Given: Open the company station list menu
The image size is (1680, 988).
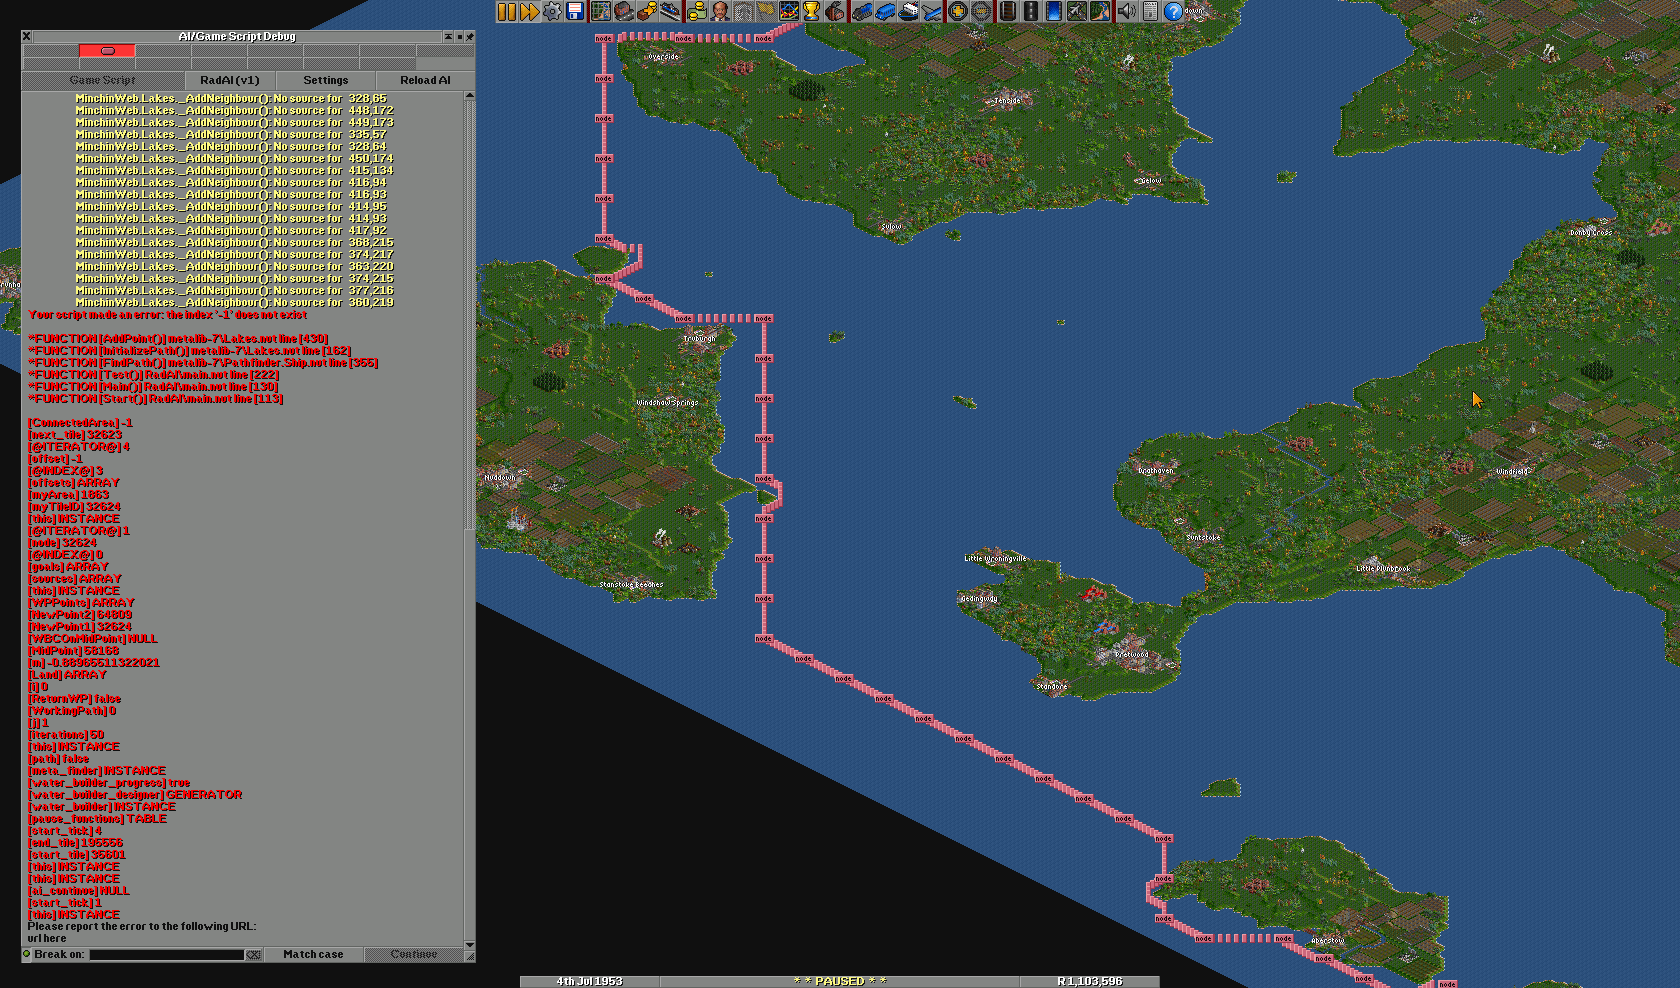Looking at the screenshot, I should (x=670, y=12).
